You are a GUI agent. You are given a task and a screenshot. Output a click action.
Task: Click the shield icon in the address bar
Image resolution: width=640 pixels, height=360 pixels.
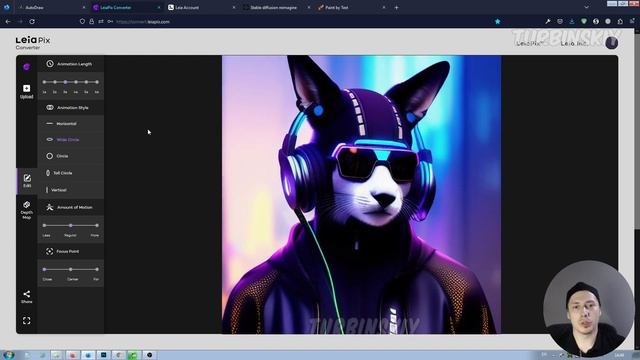pos(82,22)
